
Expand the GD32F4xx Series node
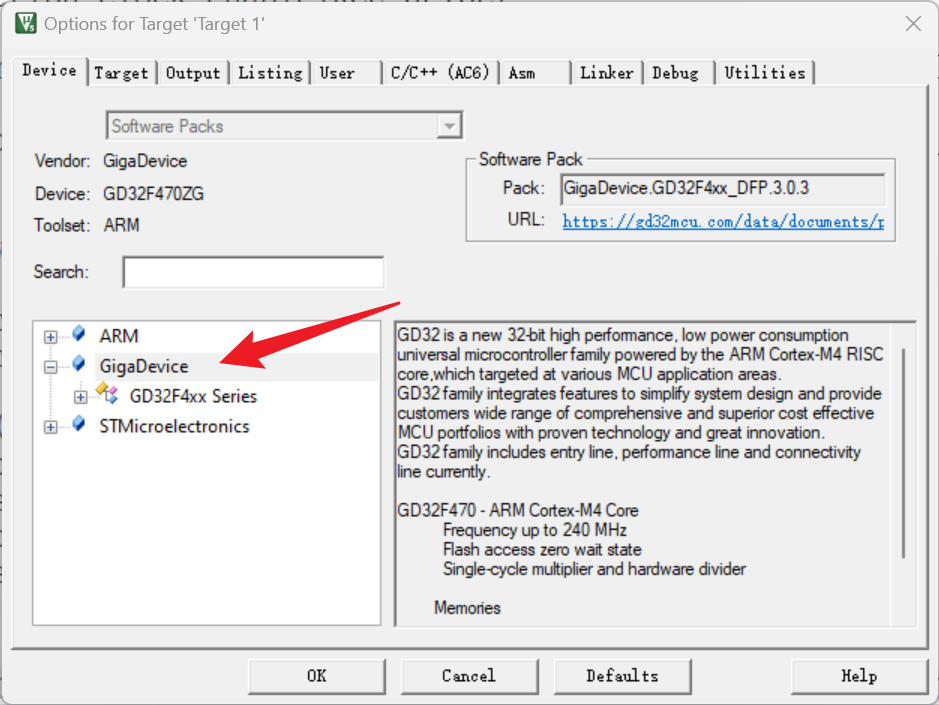(80, 397)
